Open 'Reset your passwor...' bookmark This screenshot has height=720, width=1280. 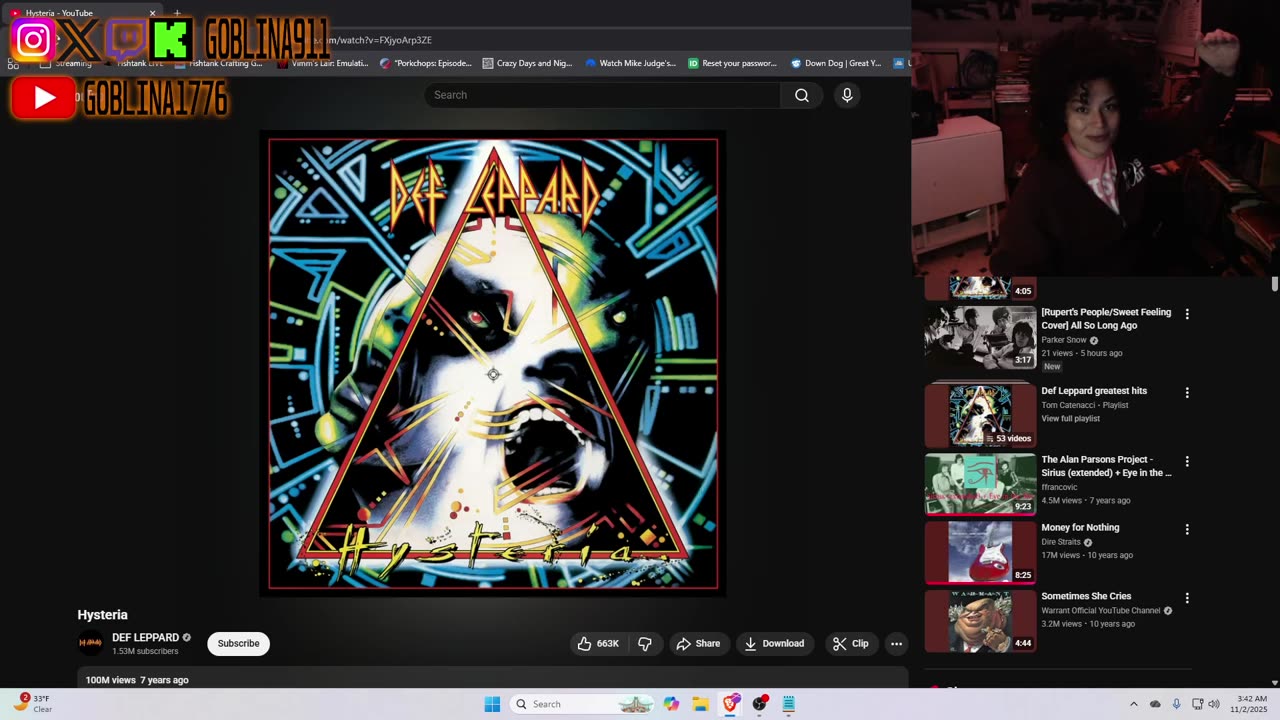732,63
